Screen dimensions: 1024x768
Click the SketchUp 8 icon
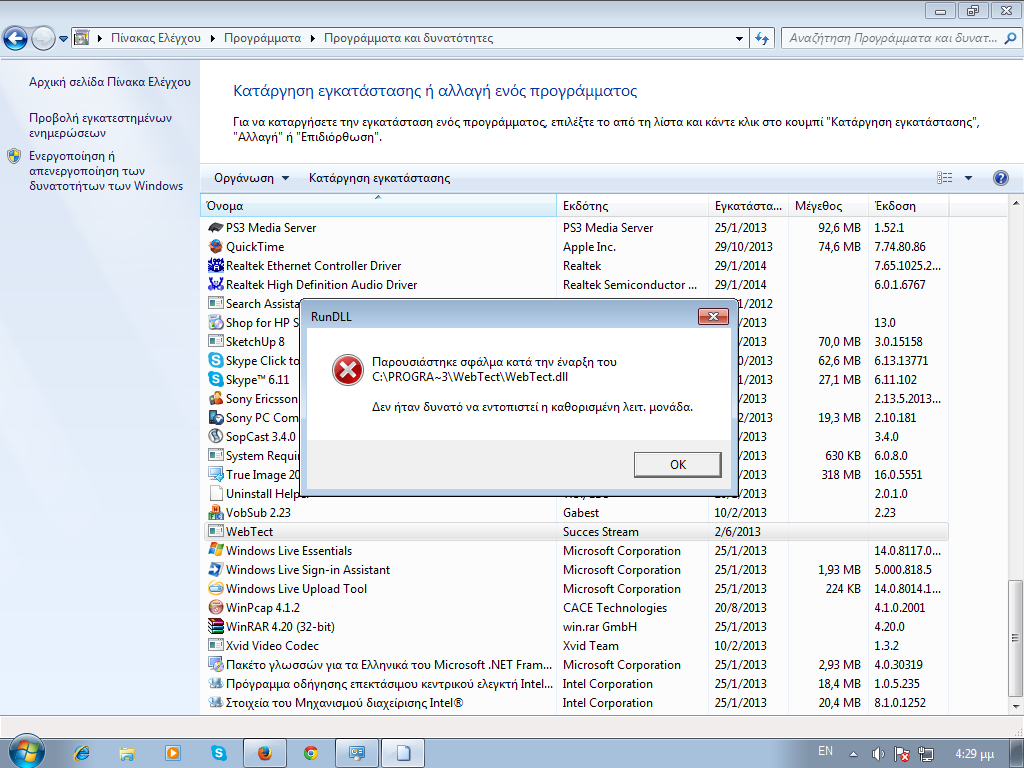click(x=216, y=342)
